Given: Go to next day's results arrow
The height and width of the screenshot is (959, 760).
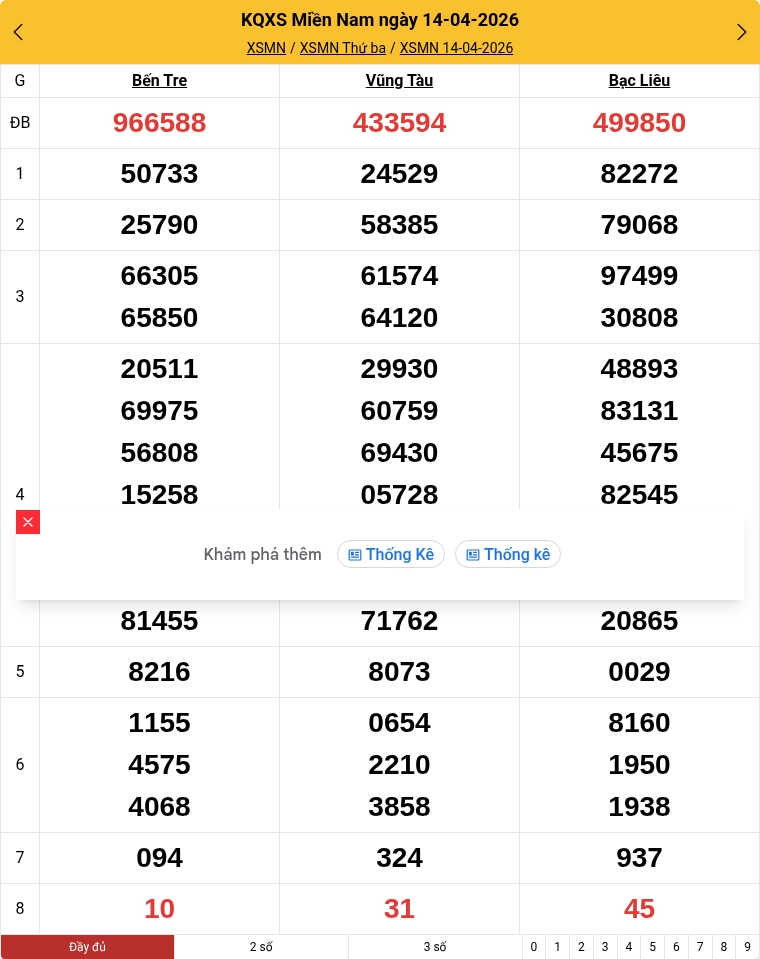Looking at the screenshot, I should [x=741, y=32].
